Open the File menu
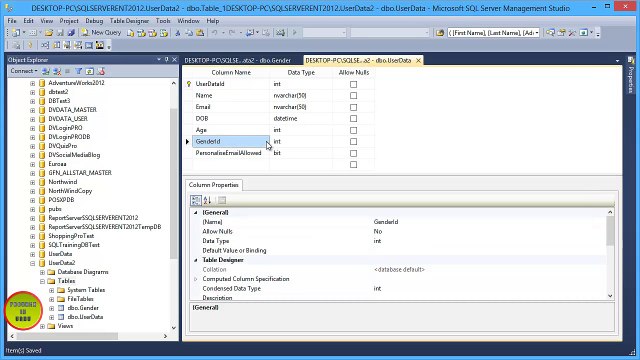640x360 pixels. point(12,21)
